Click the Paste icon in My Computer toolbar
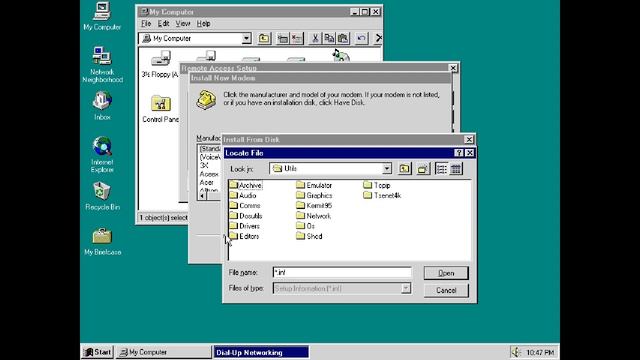 [343, 38]
